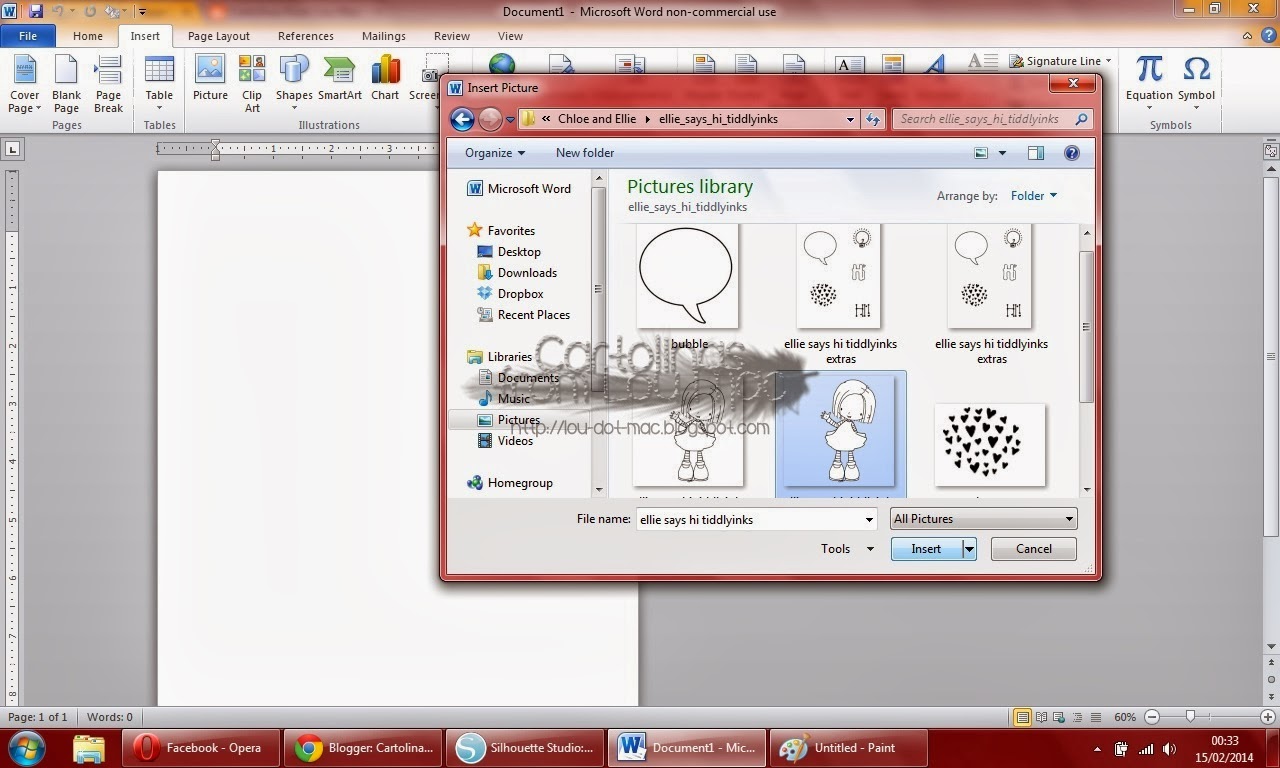1280x768 pixels.
Task: Click the Page Break icon
Action: (x=108, y=84)
